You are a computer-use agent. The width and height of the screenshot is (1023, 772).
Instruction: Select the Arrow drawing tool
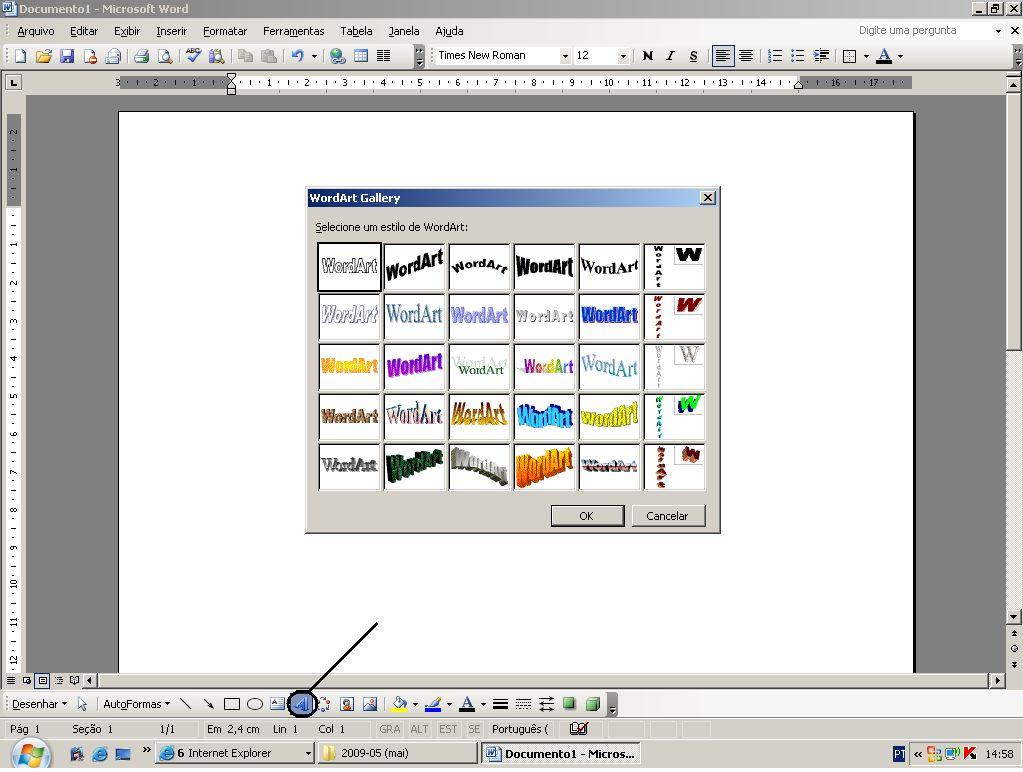pyautogui.click(x=209, y=704)
